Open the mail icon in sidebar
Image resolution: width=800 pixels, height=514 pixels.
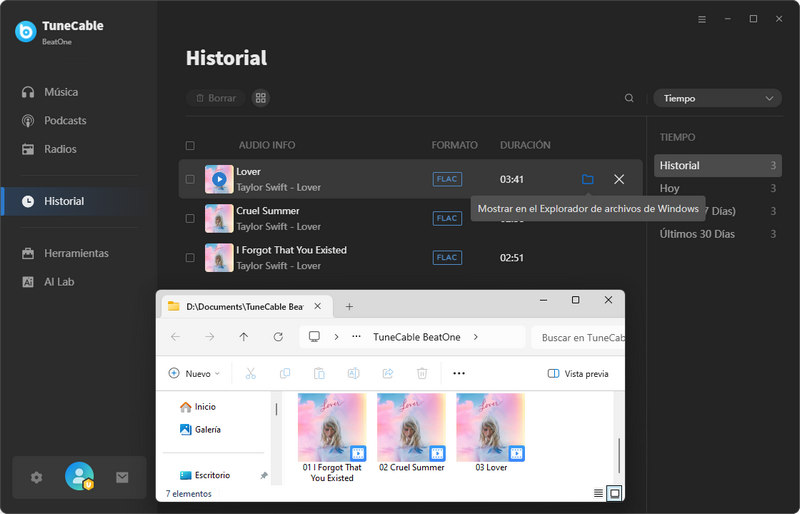coord(122,477)
